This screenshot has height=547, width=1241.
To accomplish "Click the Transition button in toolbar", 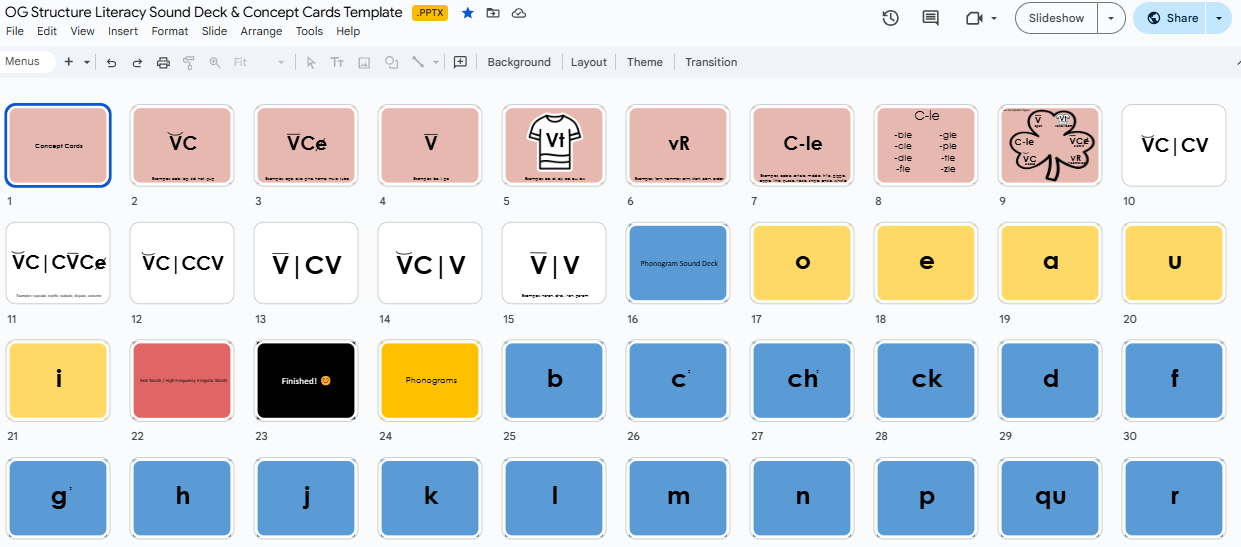I will coord(711,62).
